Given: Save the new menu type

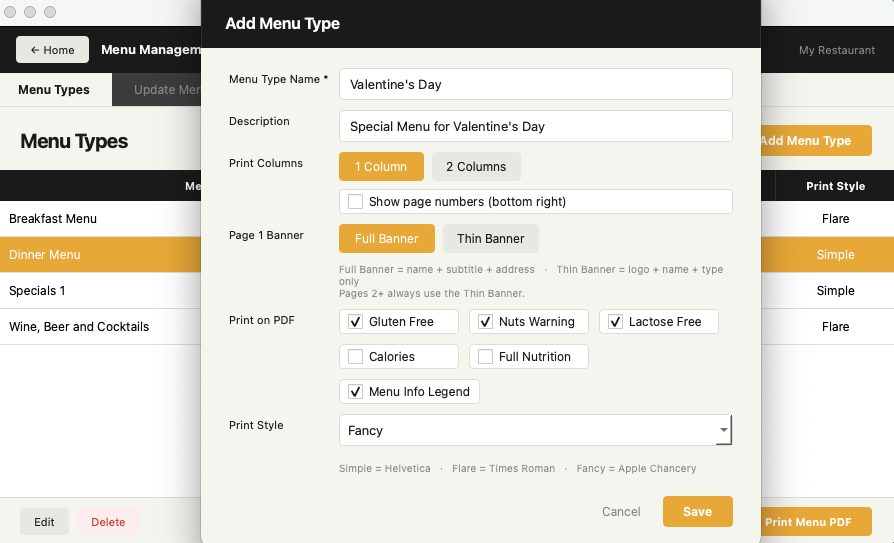Looking at the screenshot, I should click(x=697, y=512).
